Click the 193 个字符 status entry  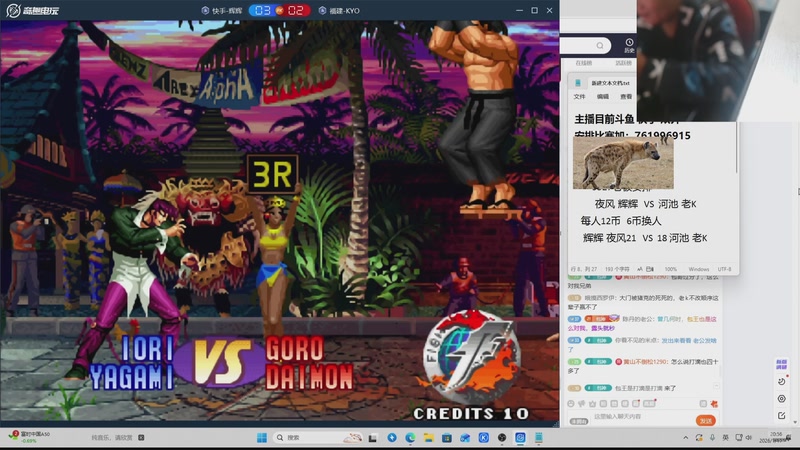click(x=617, y=269)
